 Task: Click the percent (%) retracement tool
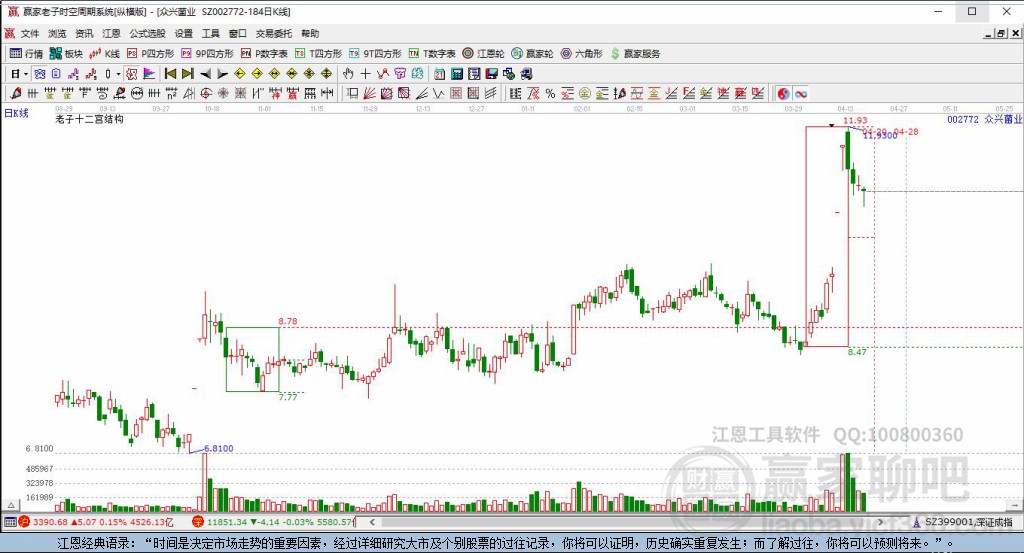[x=551, y=93]
